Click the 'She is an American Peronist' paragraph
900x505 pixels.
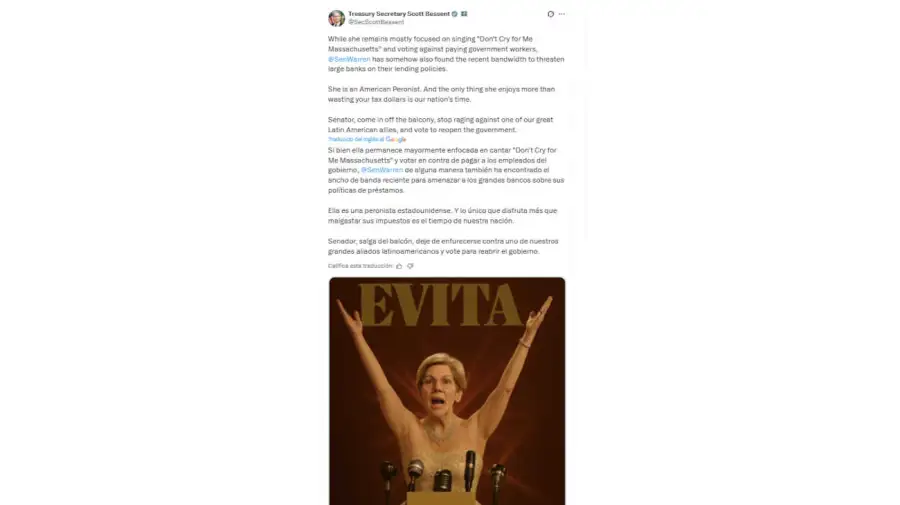tap(441, 94)
